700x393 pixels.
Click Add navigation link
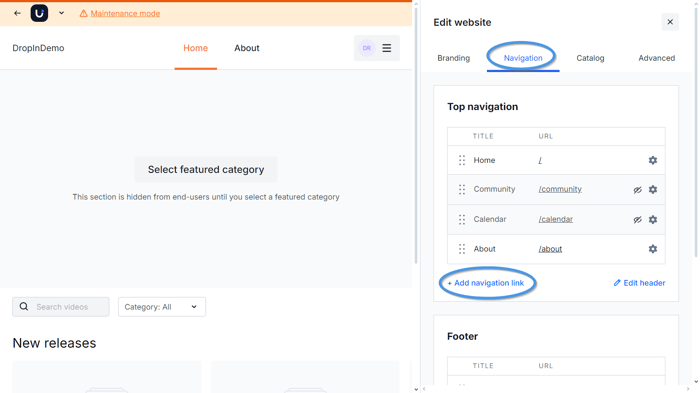pos(486,283)
